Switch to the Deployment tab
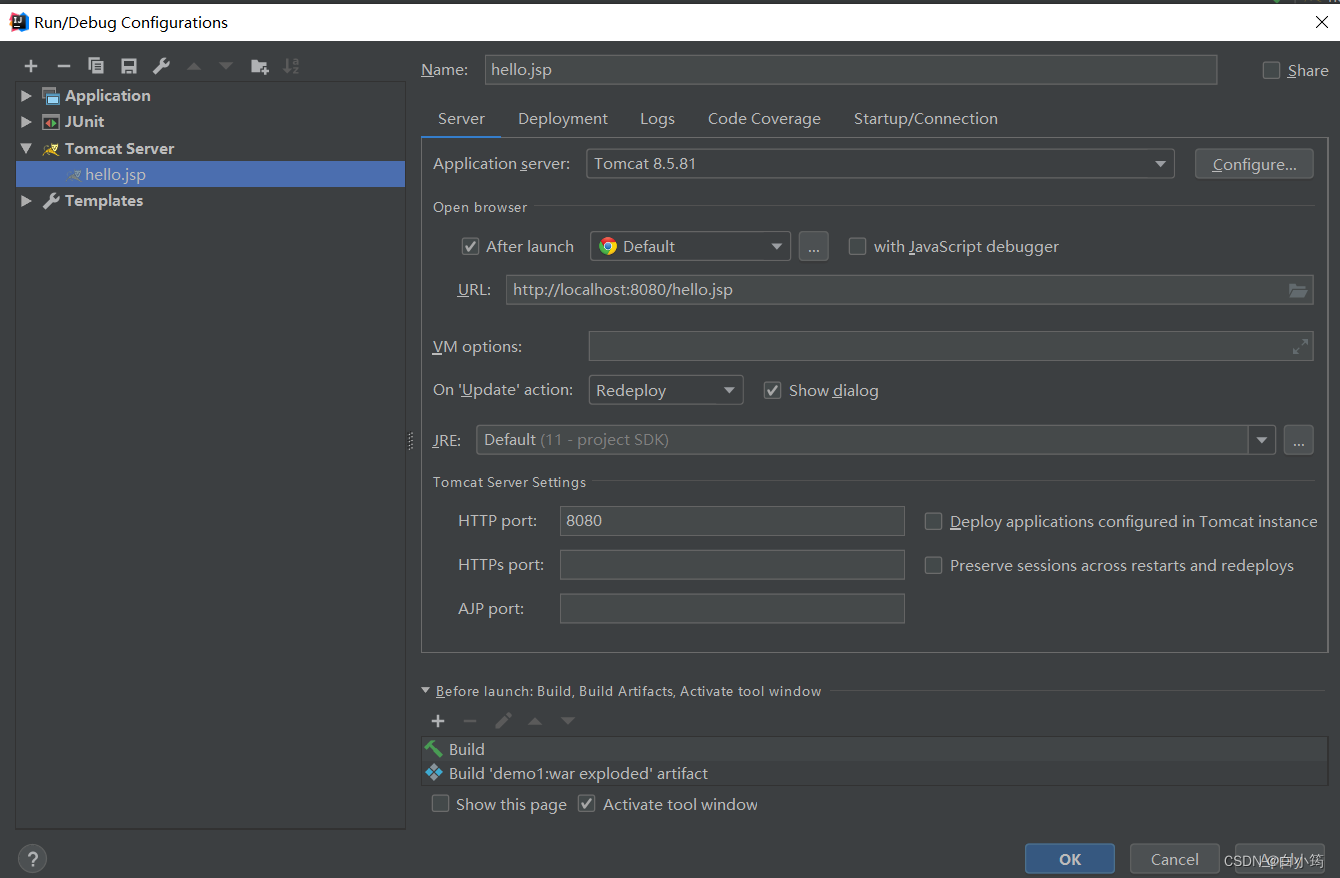The width and height of the screenshot is (1340, 878). point(563,119)
